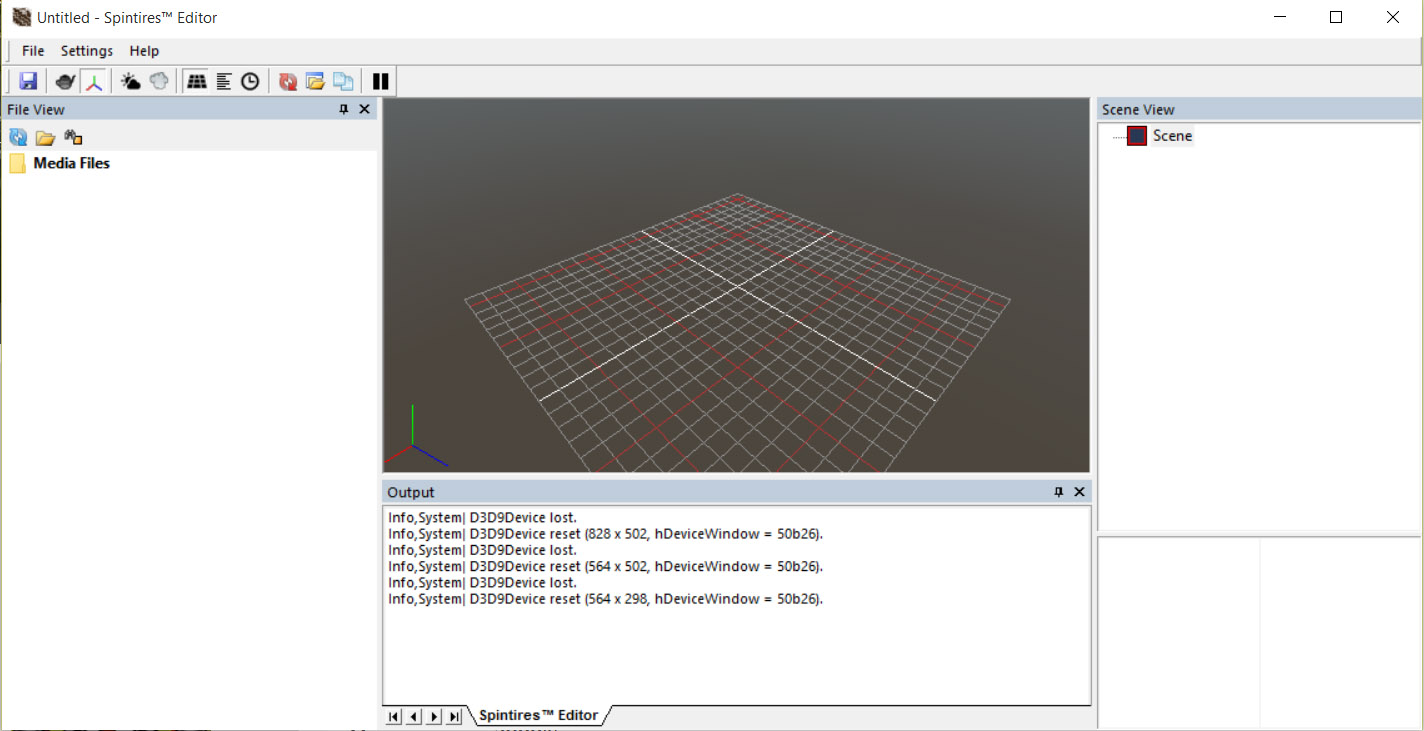Click the binoculars find icon in File View
This screenshot has width=1424, height=731.
point(73,137)
